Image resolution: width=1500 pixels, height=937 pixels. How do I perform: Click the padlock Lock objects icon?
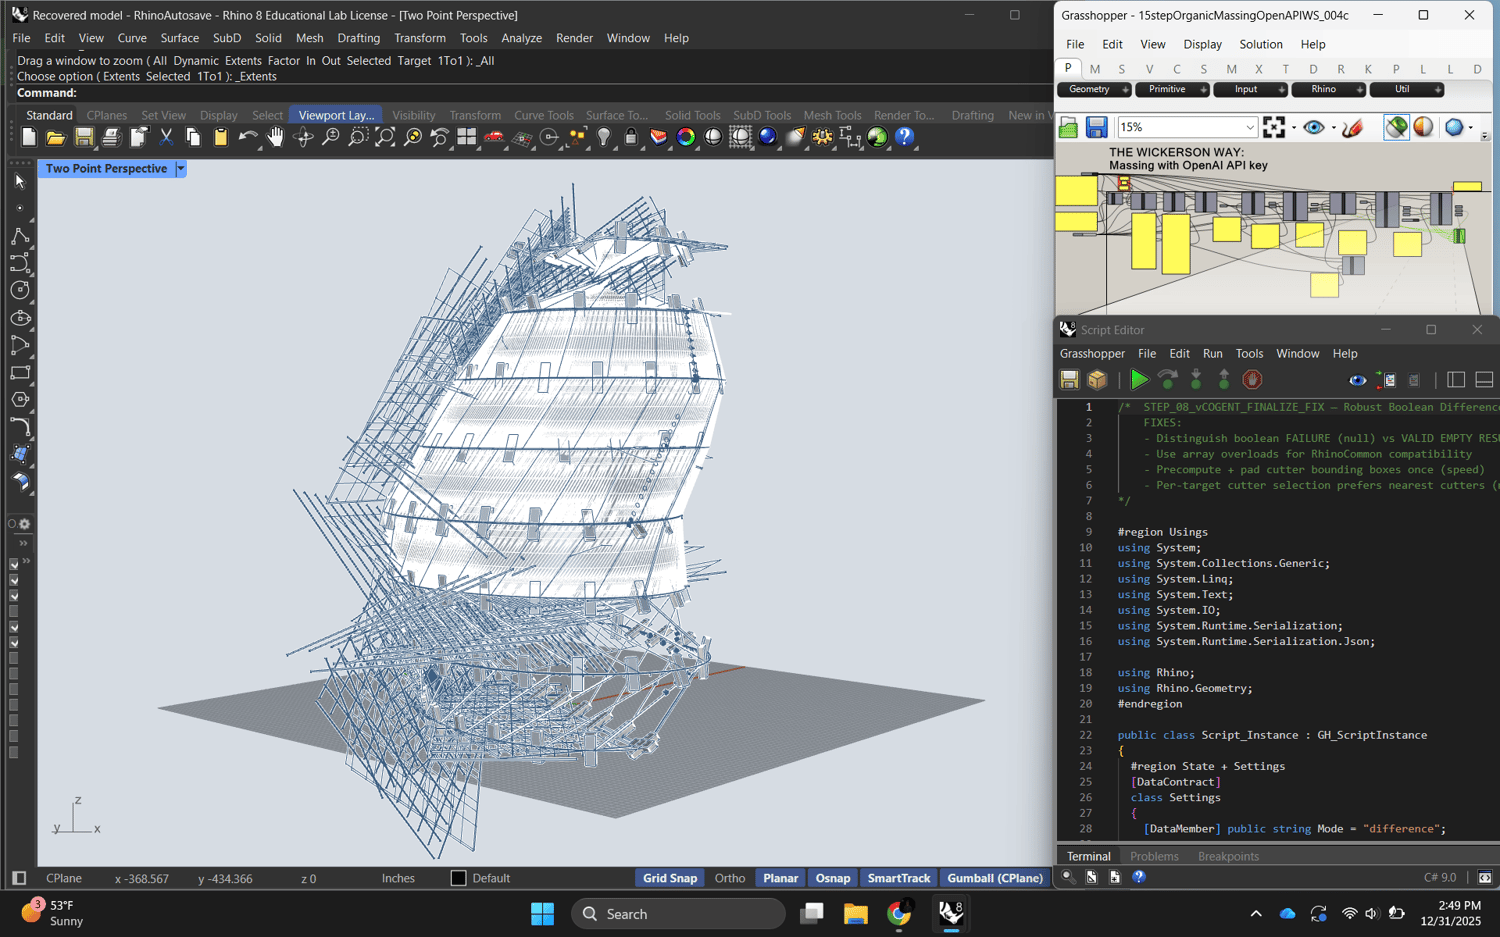point(631,138)
